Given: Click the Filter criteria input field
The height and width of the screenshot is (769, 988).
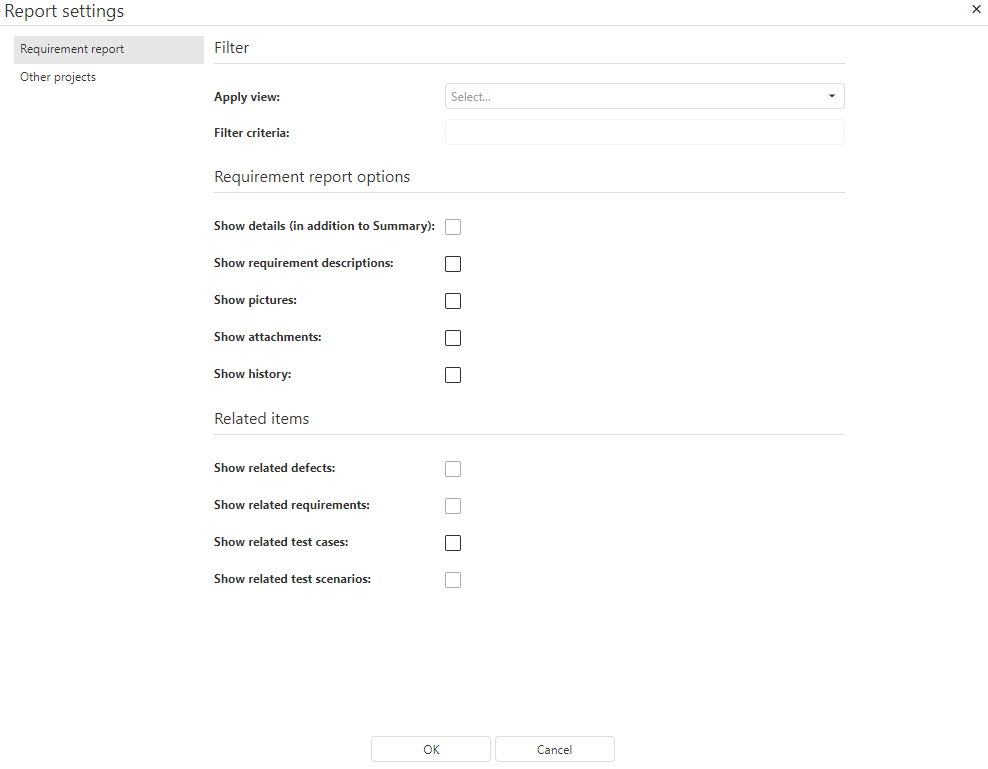Looking at the screenshot, I should [644, 133].
